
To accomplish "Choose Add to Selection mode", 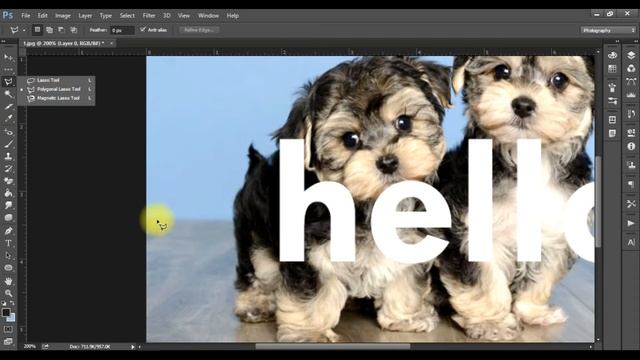I will (49, 30).
